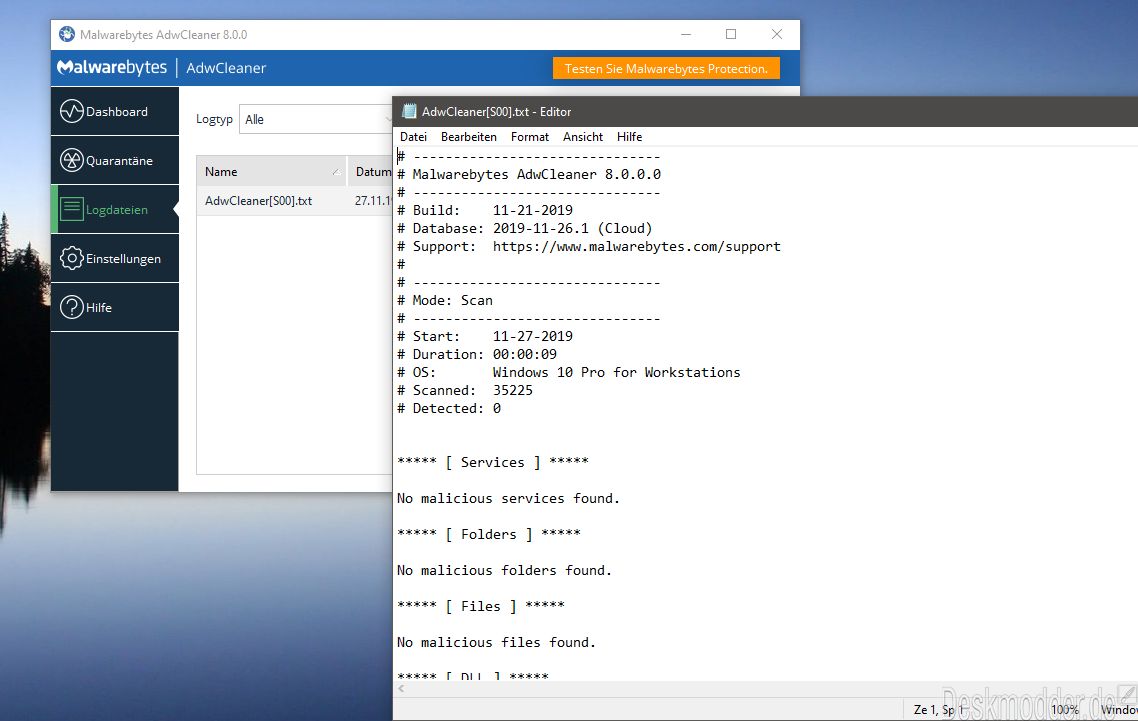
Task: Minimize the AdwCleaner window
Action: pos(686,34)
